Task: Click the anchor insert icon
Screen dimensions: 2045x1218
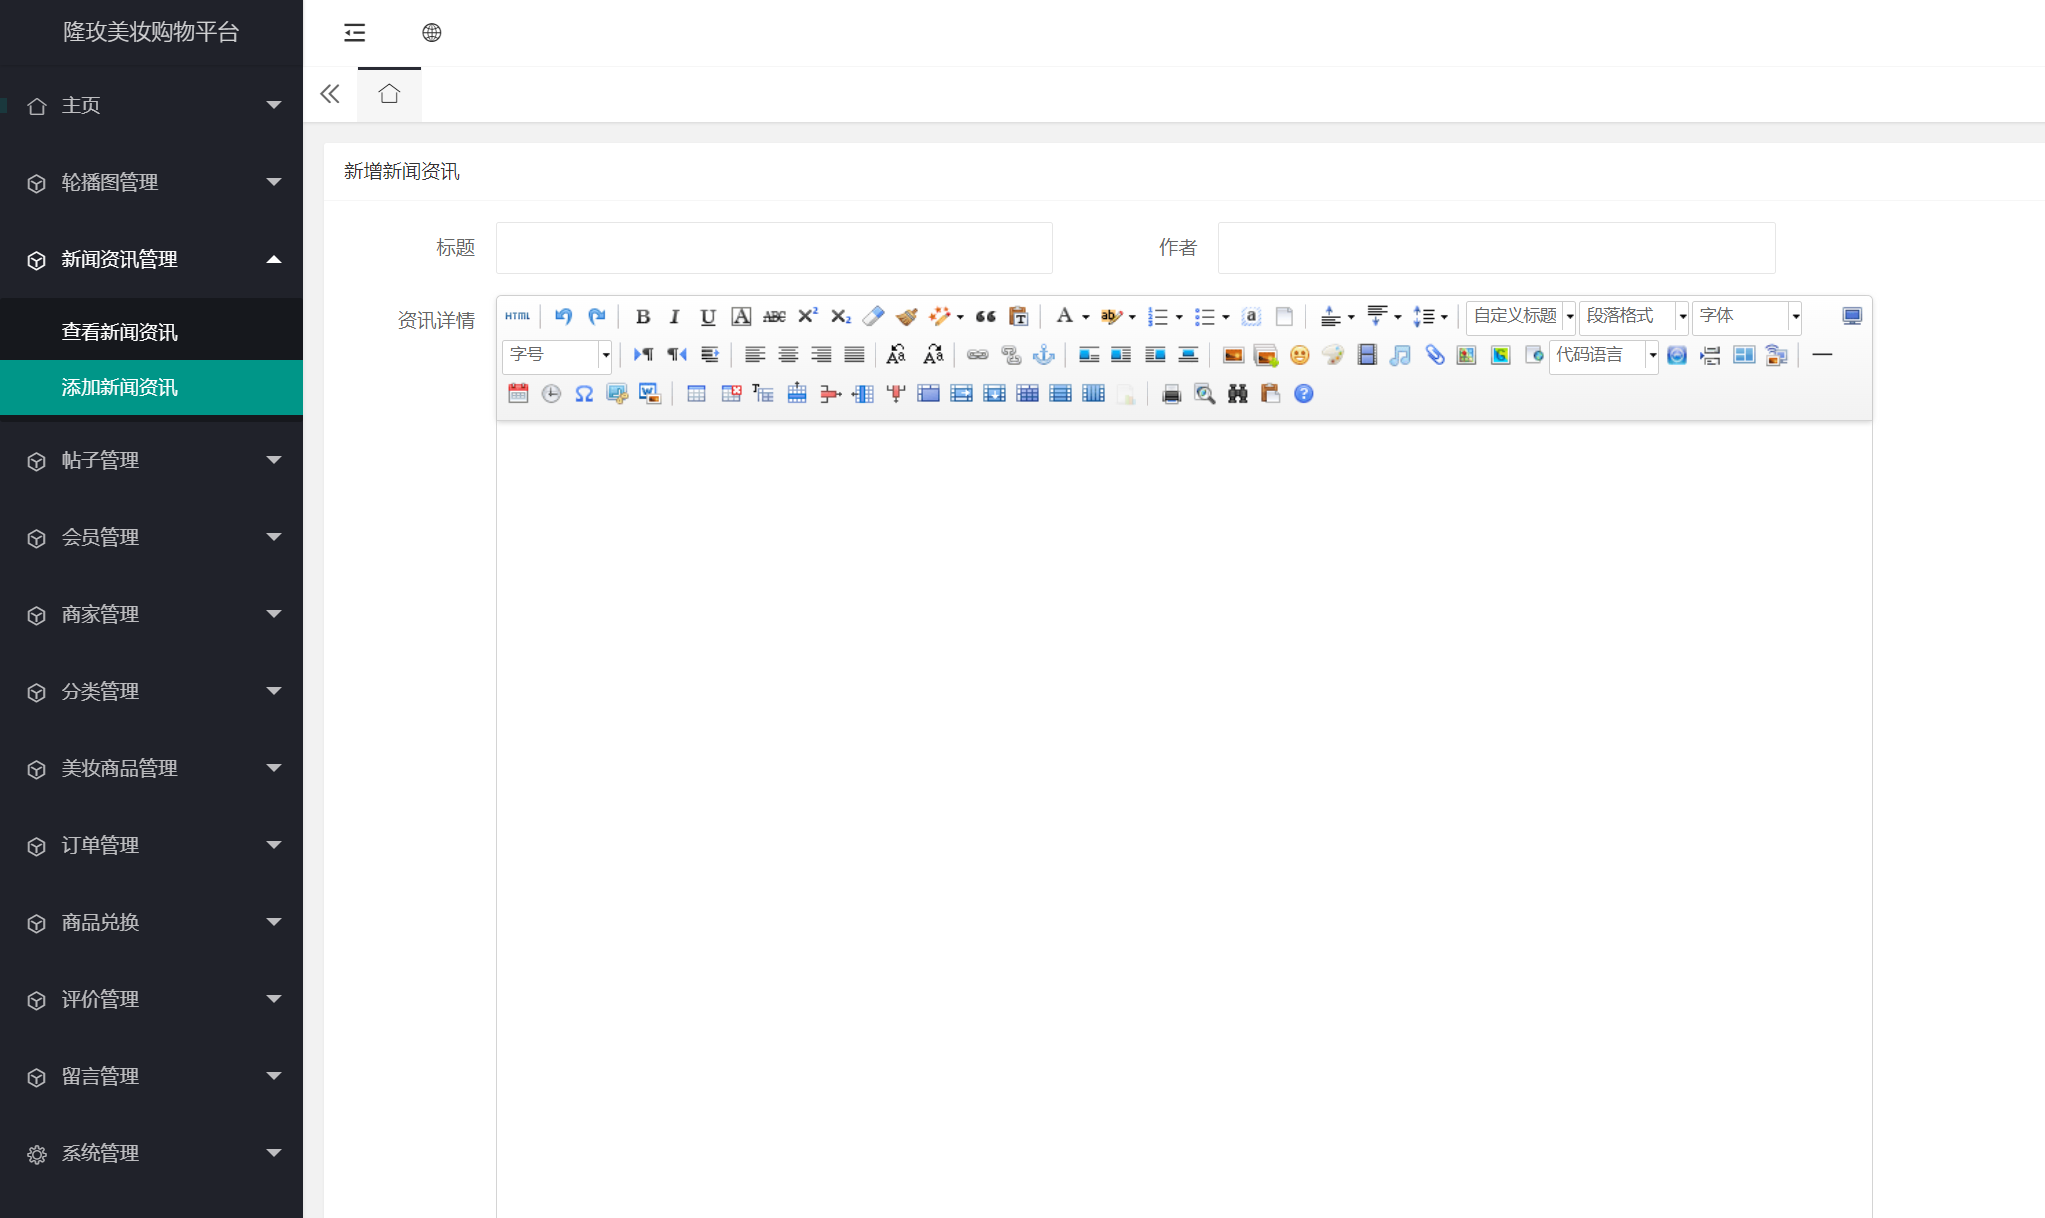Action: 1043,355
